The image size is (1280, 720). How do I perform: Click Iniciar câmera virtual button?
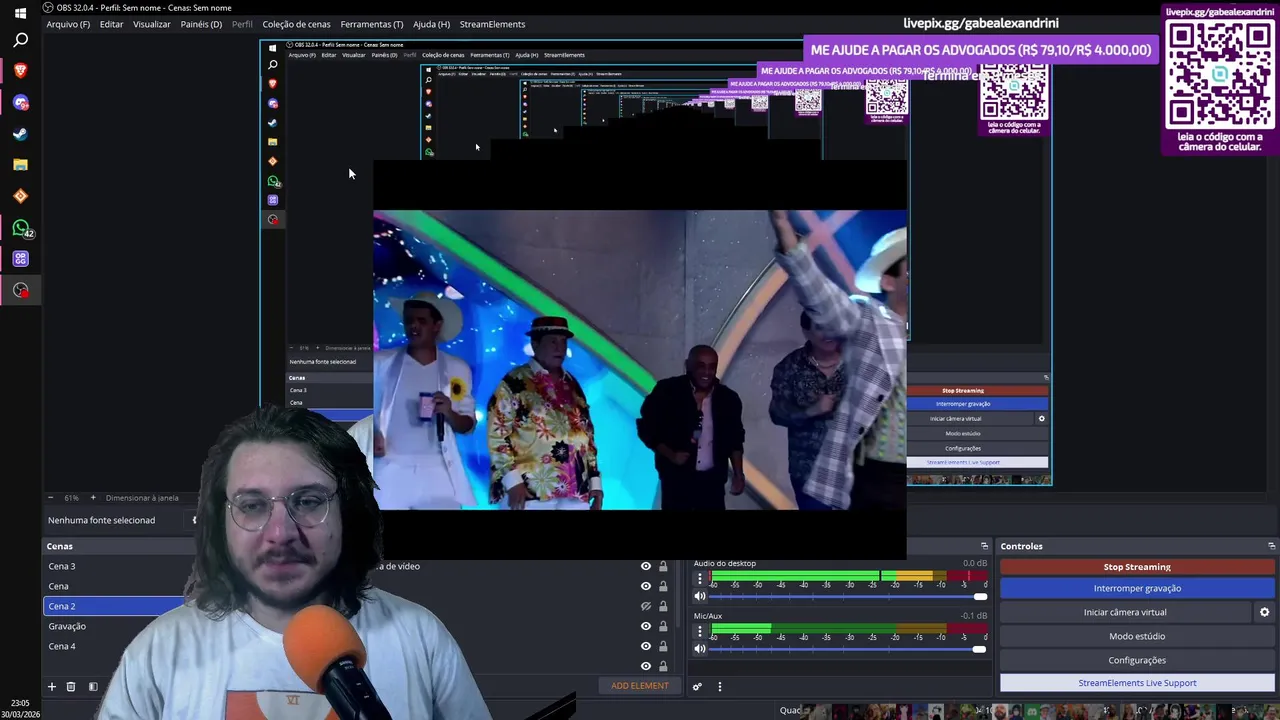point(1125,612)
